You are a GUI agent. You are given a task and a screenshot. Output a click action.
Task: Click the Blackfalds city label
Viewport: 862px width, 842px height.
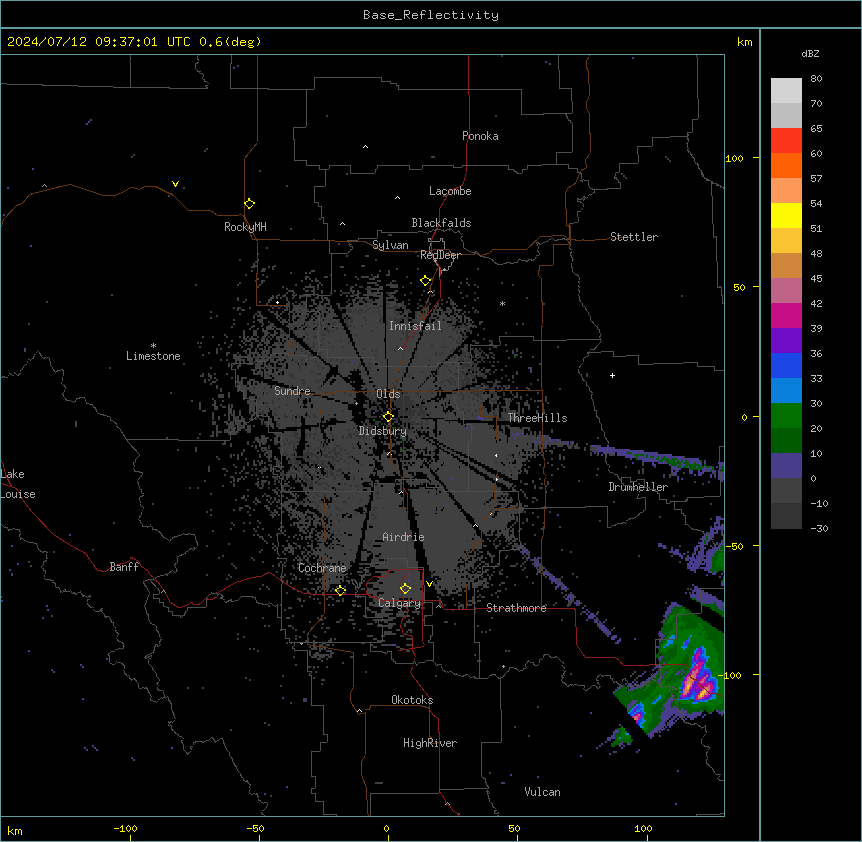[441, 223]
